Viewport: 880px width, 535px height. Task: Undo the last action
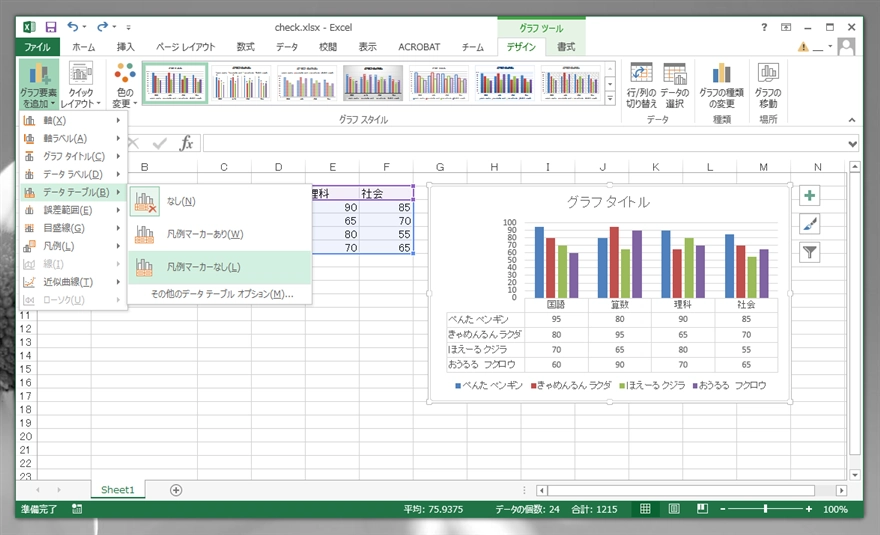pos(73,26)
